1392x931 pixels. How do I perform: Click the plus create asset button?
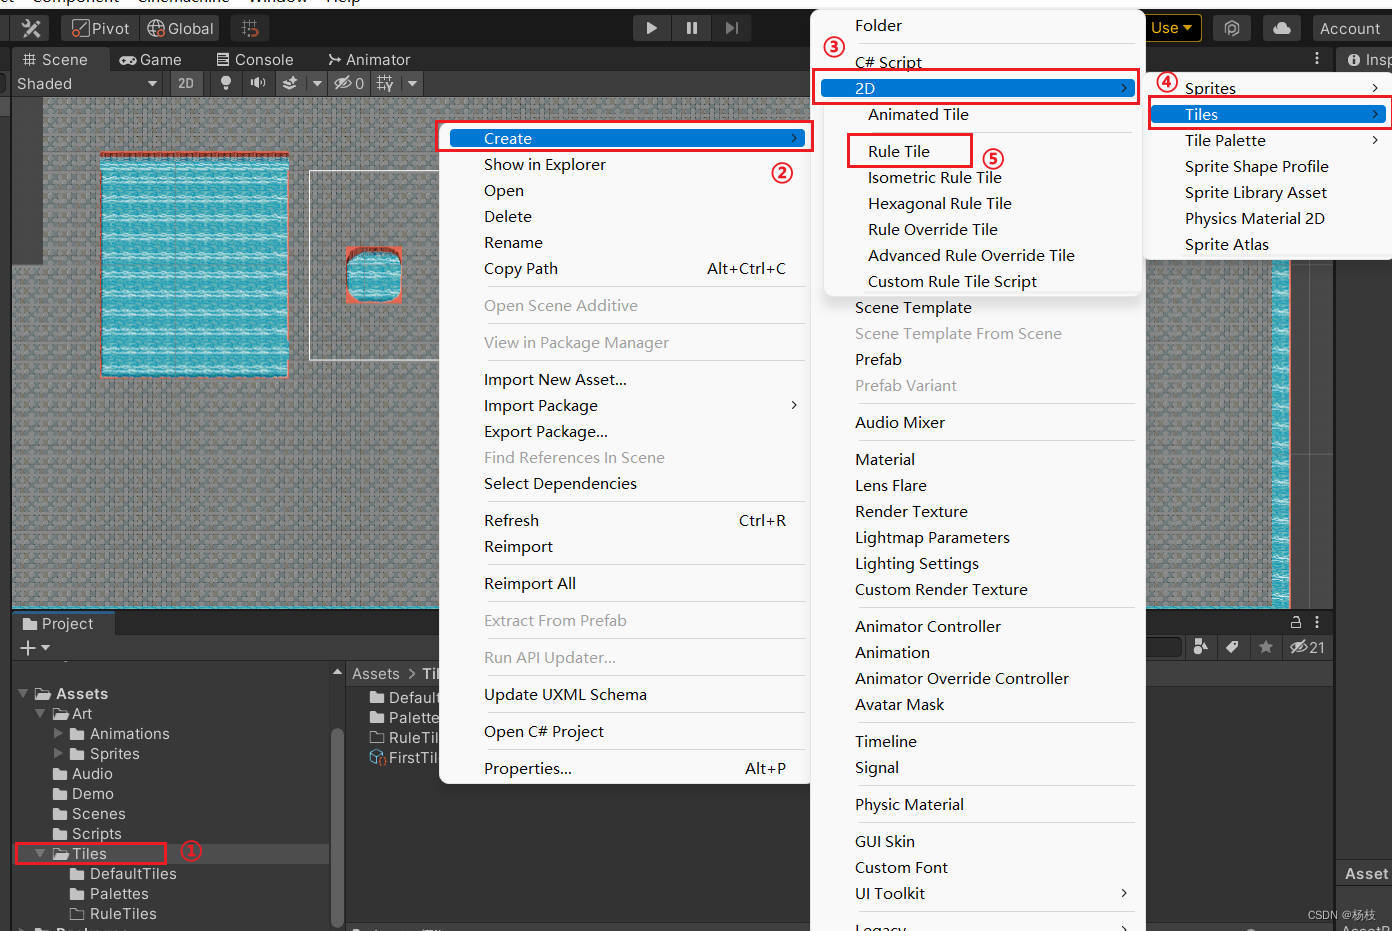point(34,648)
